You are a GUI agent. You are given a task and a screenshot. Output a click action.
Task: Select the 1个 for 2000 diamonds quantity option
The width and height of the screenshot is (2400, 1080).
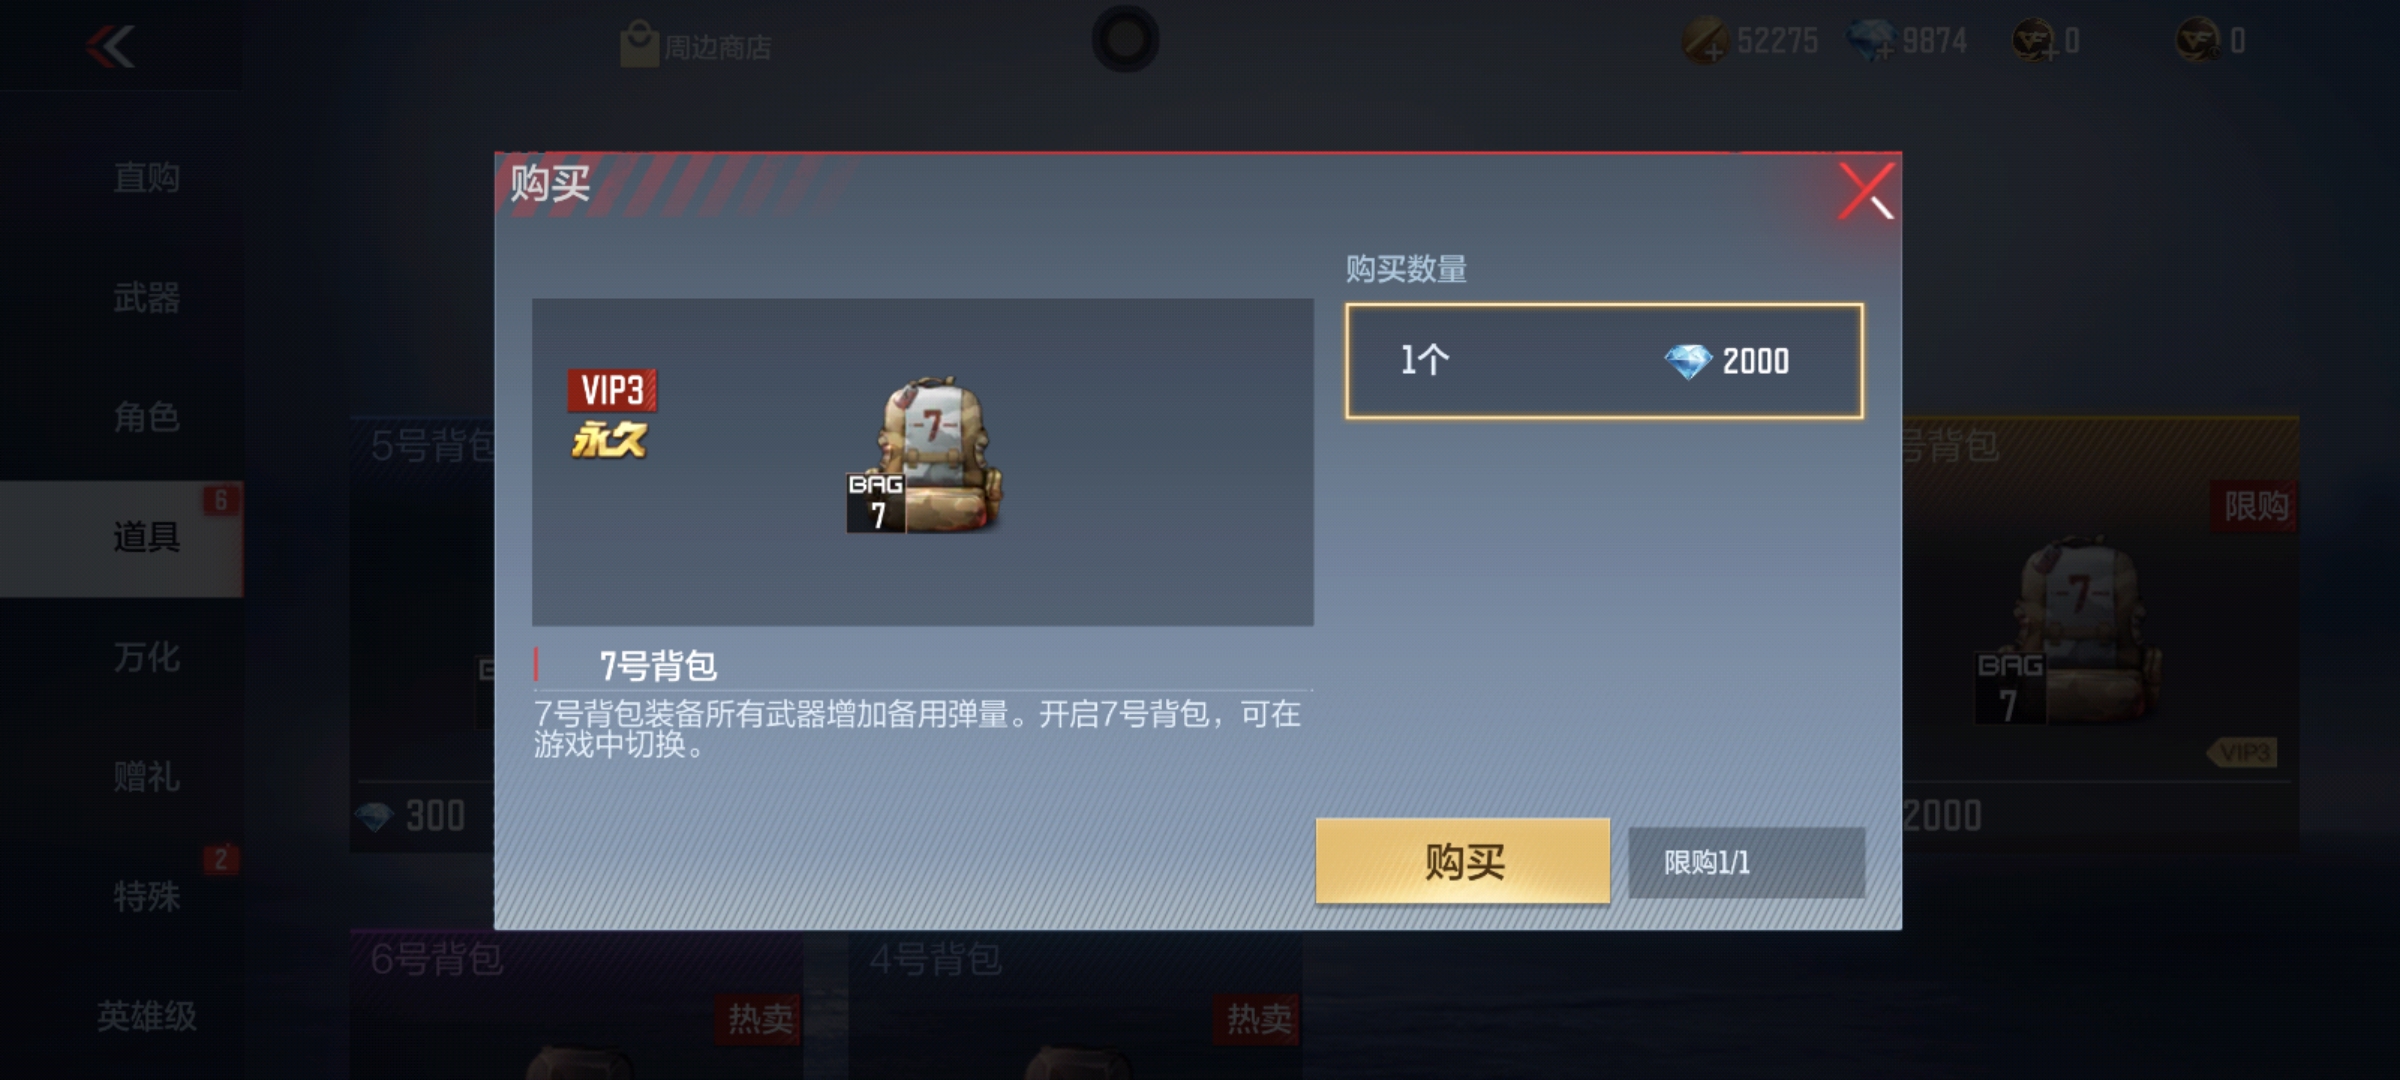1604,361
